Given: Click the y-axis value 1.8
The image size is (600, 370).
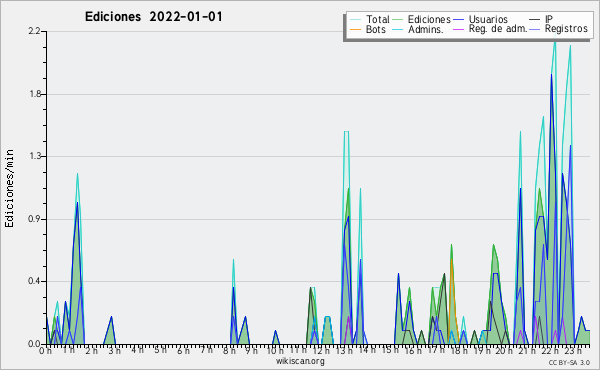Looking at the screenshot, I should pyautogui.click(x=34, y=94).
